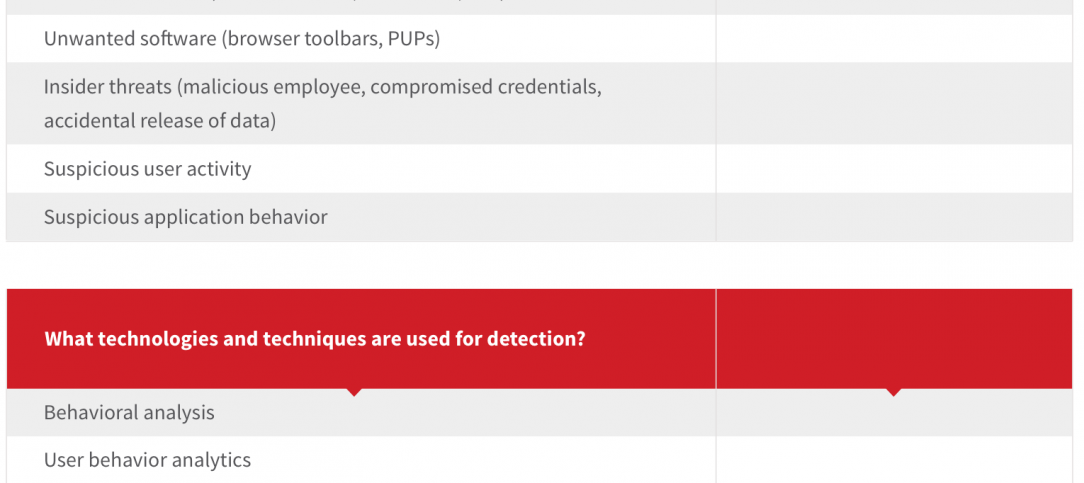The image size is (1084, 483).
Task: Click blank cell beside 'User behavior analytics'
Action: [x=894, y=460]
